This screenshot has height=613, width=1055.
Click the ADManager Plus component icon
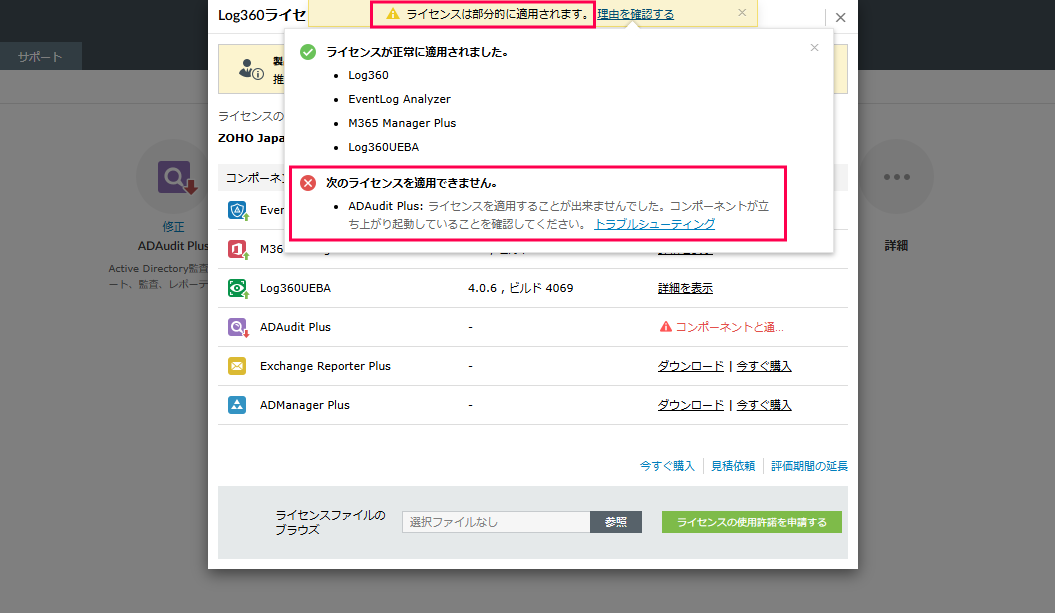[x=237, y=405]
